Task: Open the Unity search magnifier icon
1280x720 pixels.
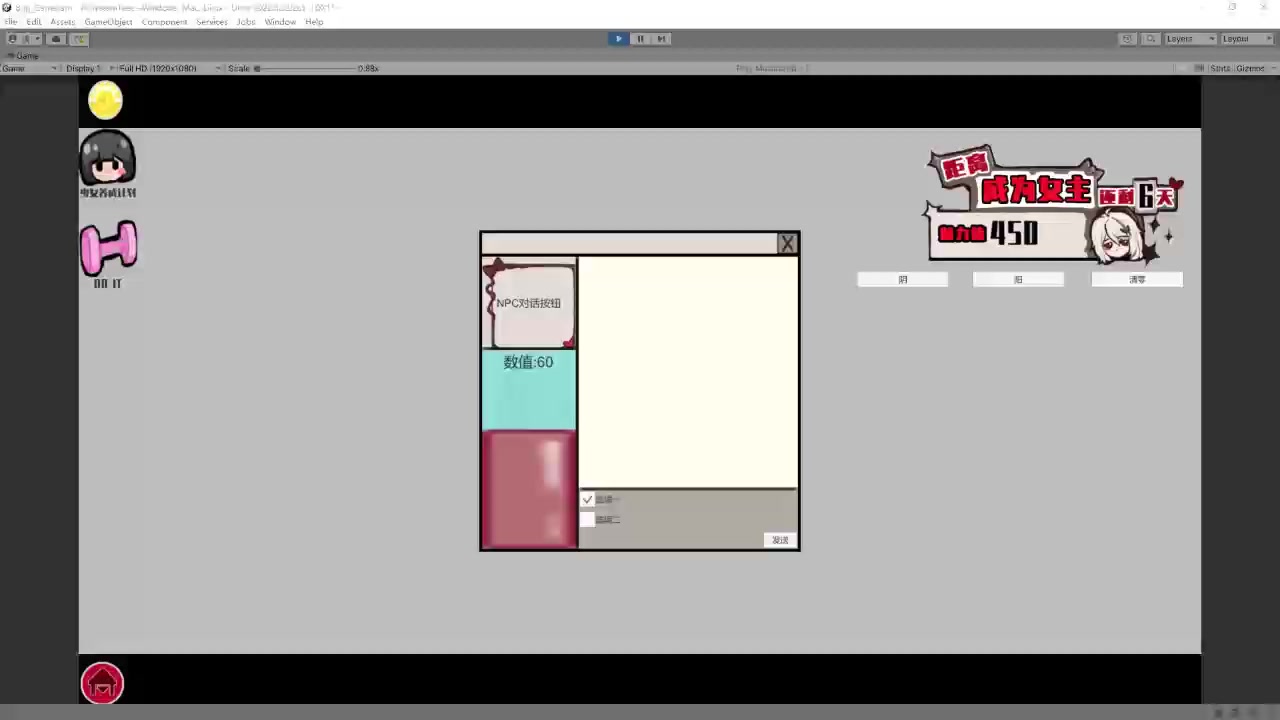Action: [1151, 39]
